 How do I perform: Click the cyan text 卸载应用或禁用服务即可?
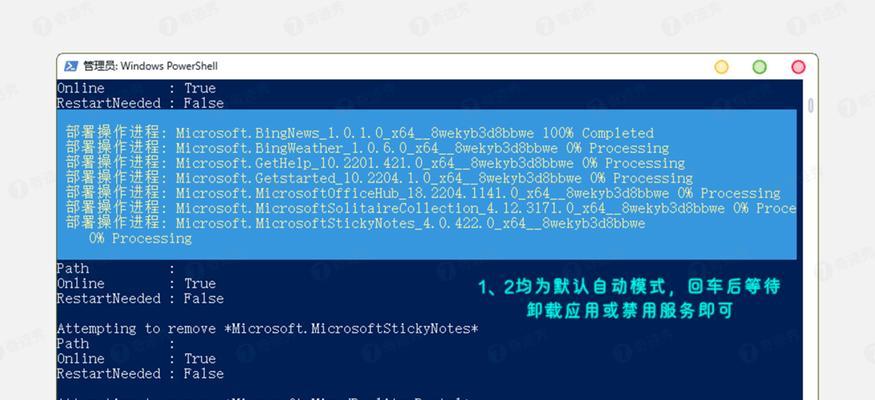[x=629, y=311]
